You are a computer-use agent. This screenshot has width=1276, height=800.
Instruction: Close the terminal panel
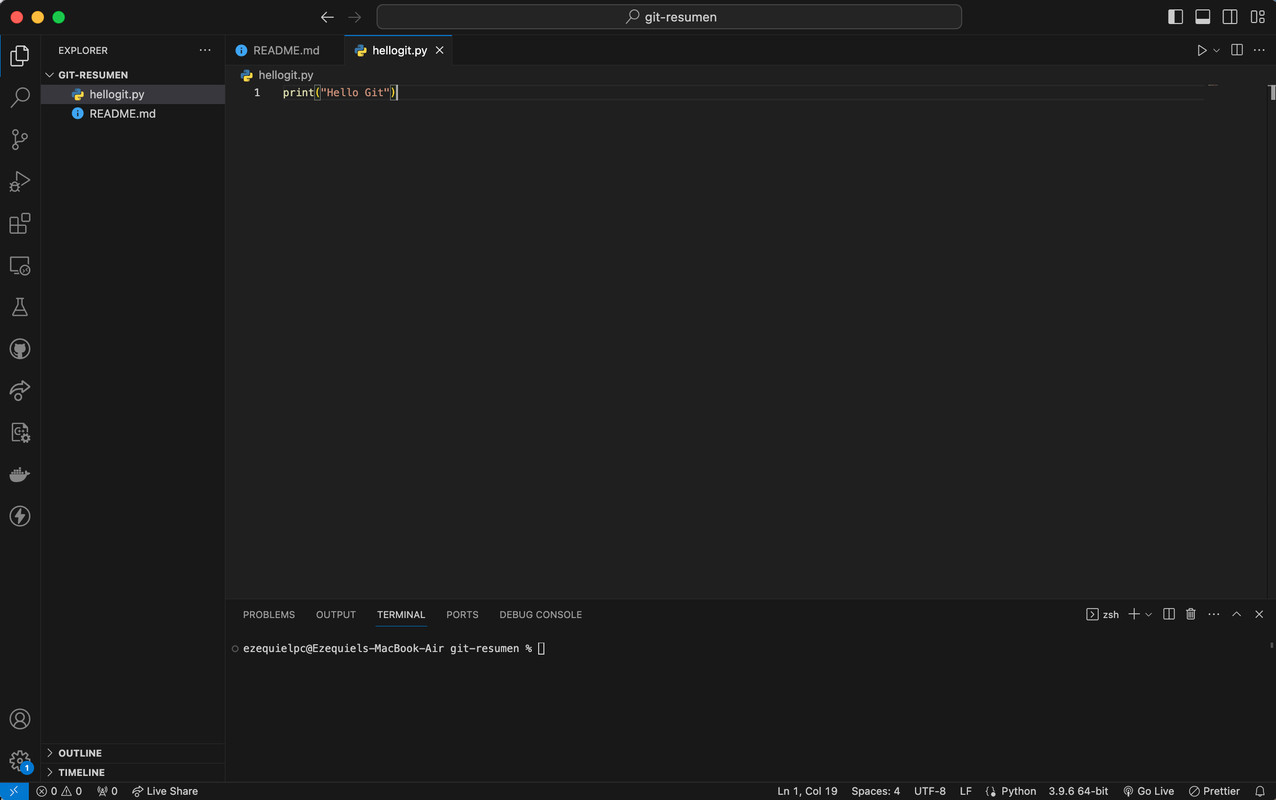[x=1259, y=614]
